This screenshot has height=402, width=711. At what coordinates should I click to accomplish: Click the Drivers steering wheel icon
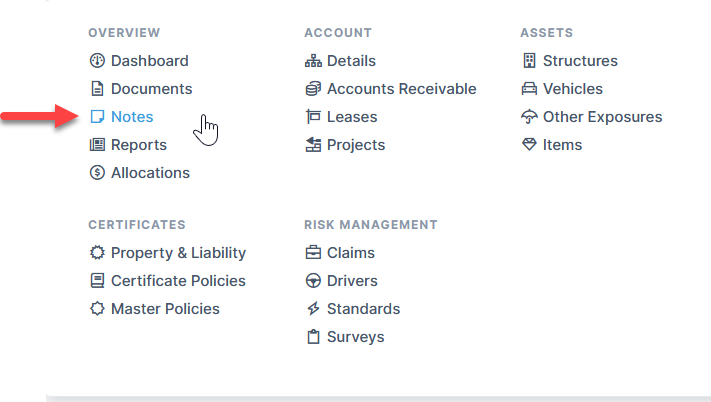coord(313,281)
